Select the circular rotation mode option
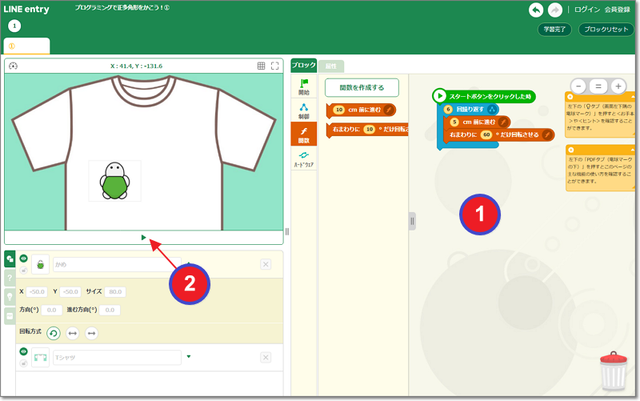This screenshot has width=640, height=401. [54, 333]
